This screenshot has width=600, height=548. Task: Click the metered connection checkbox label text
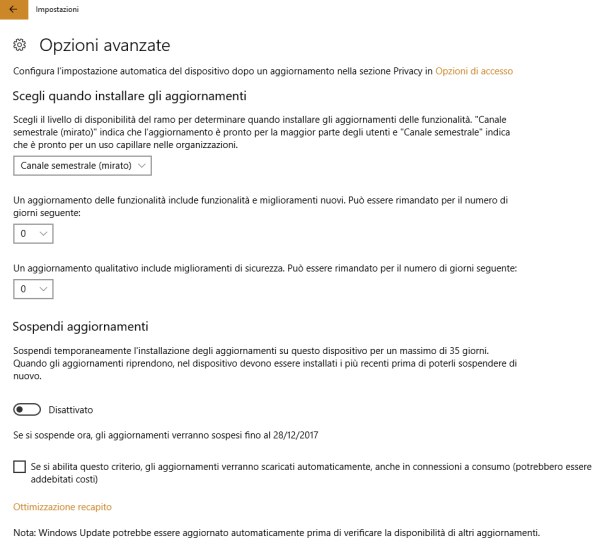pyautogui.click(x=311, y=473)
